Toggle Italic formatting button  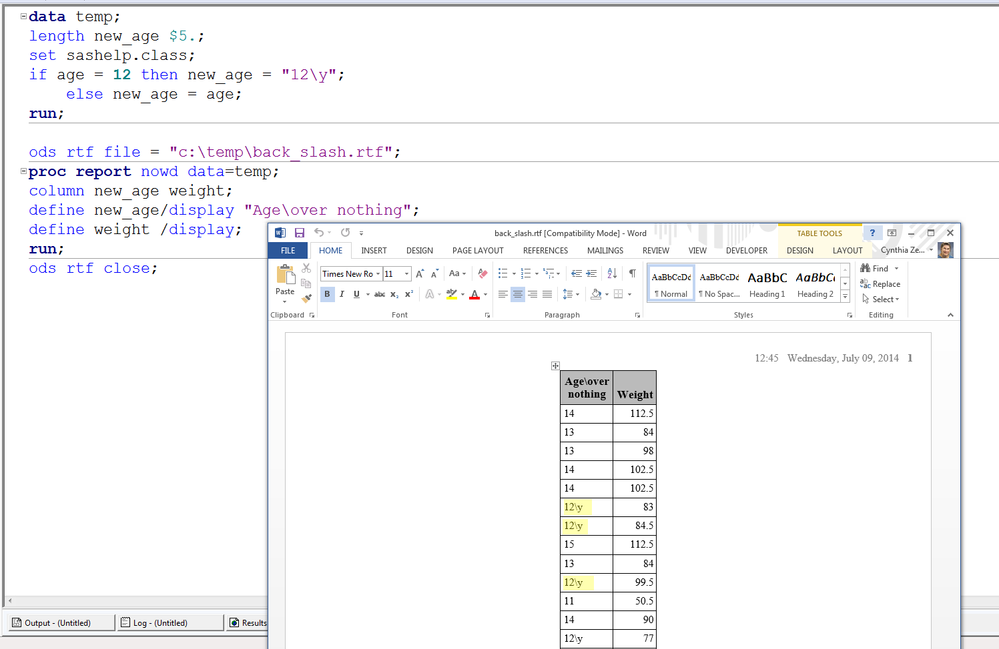click(341, 294)
